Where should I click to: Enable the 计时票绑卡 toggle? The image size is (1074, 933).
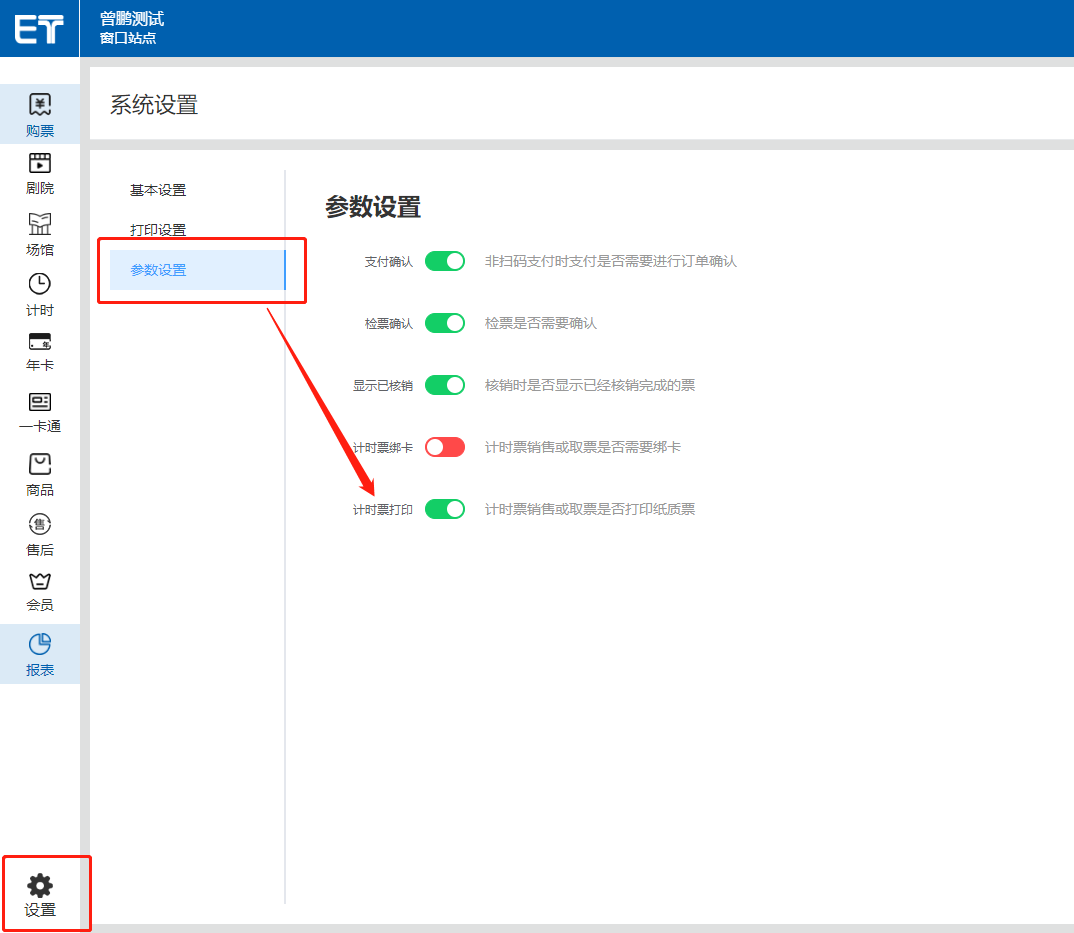pyautogui.click(x=445, y=447)
